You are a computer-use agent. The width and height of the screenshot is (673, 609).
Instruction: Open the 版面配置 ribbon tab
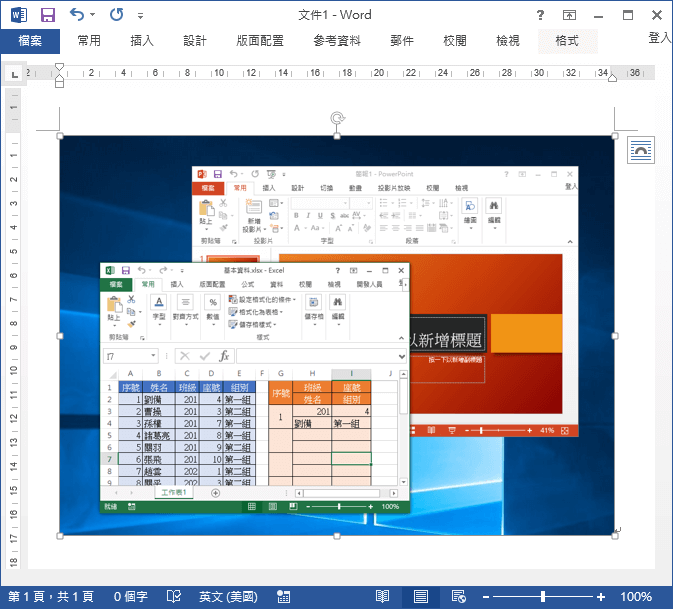(260, 41)
